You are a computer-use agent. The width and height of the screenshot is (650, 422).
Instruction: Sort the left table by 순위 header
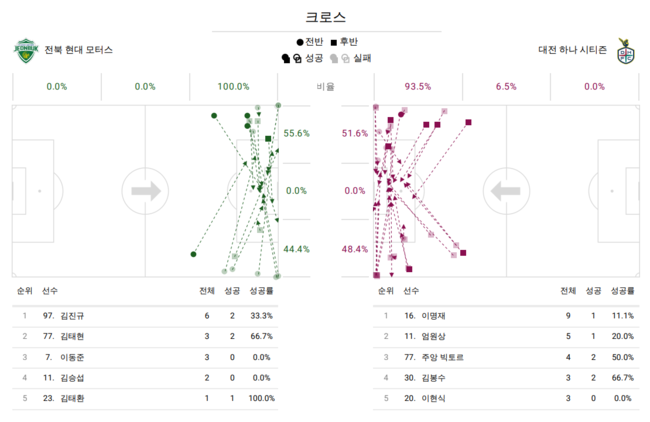tap(24, 291)
